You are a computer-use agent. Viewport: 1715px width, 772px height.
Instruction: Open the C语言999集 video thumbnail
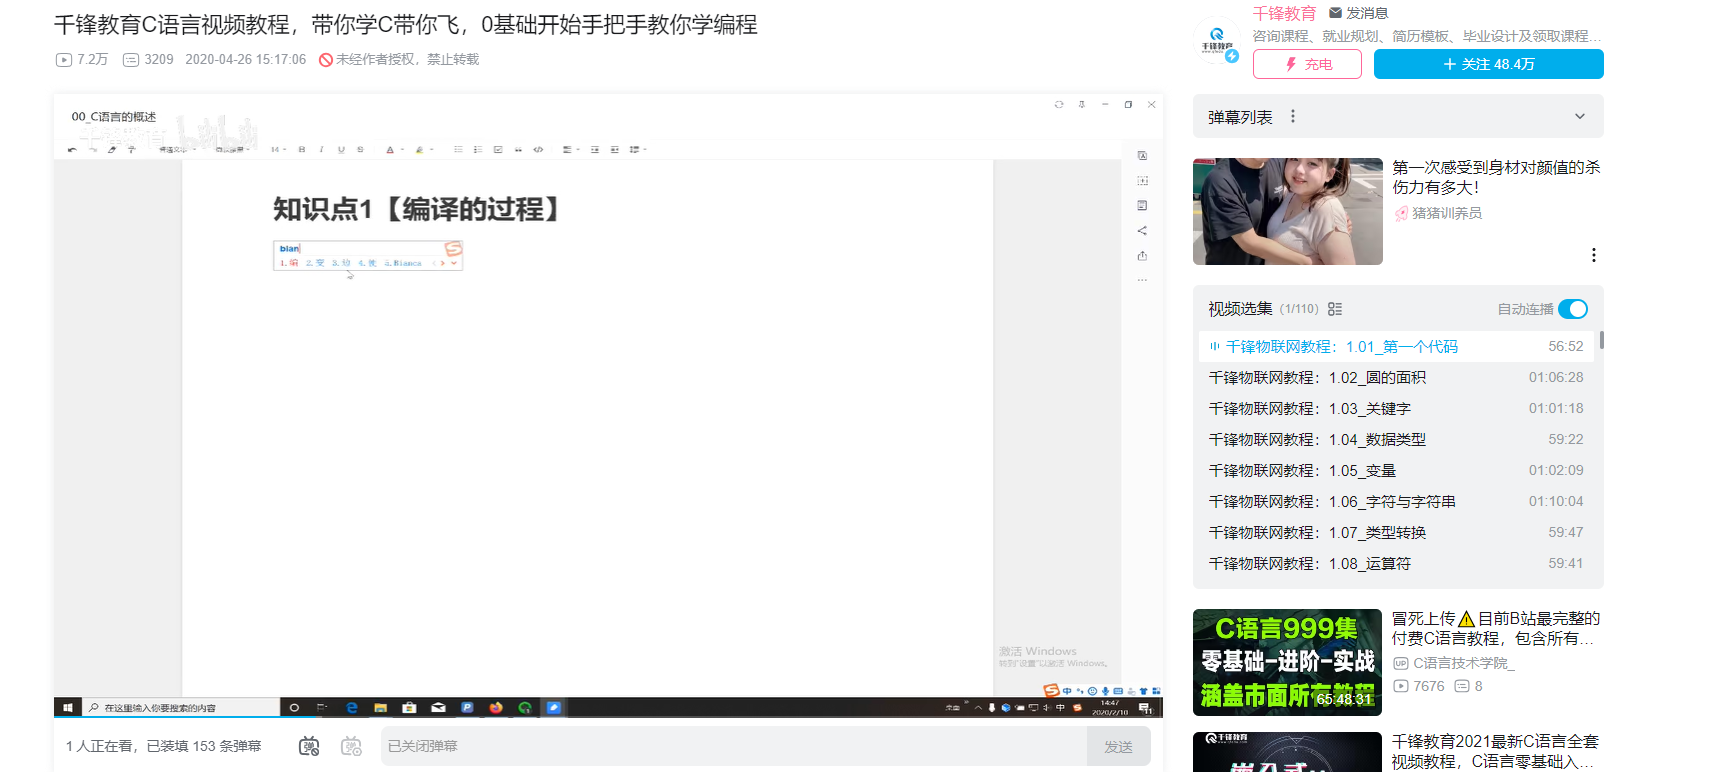[x=1287, y=662]
